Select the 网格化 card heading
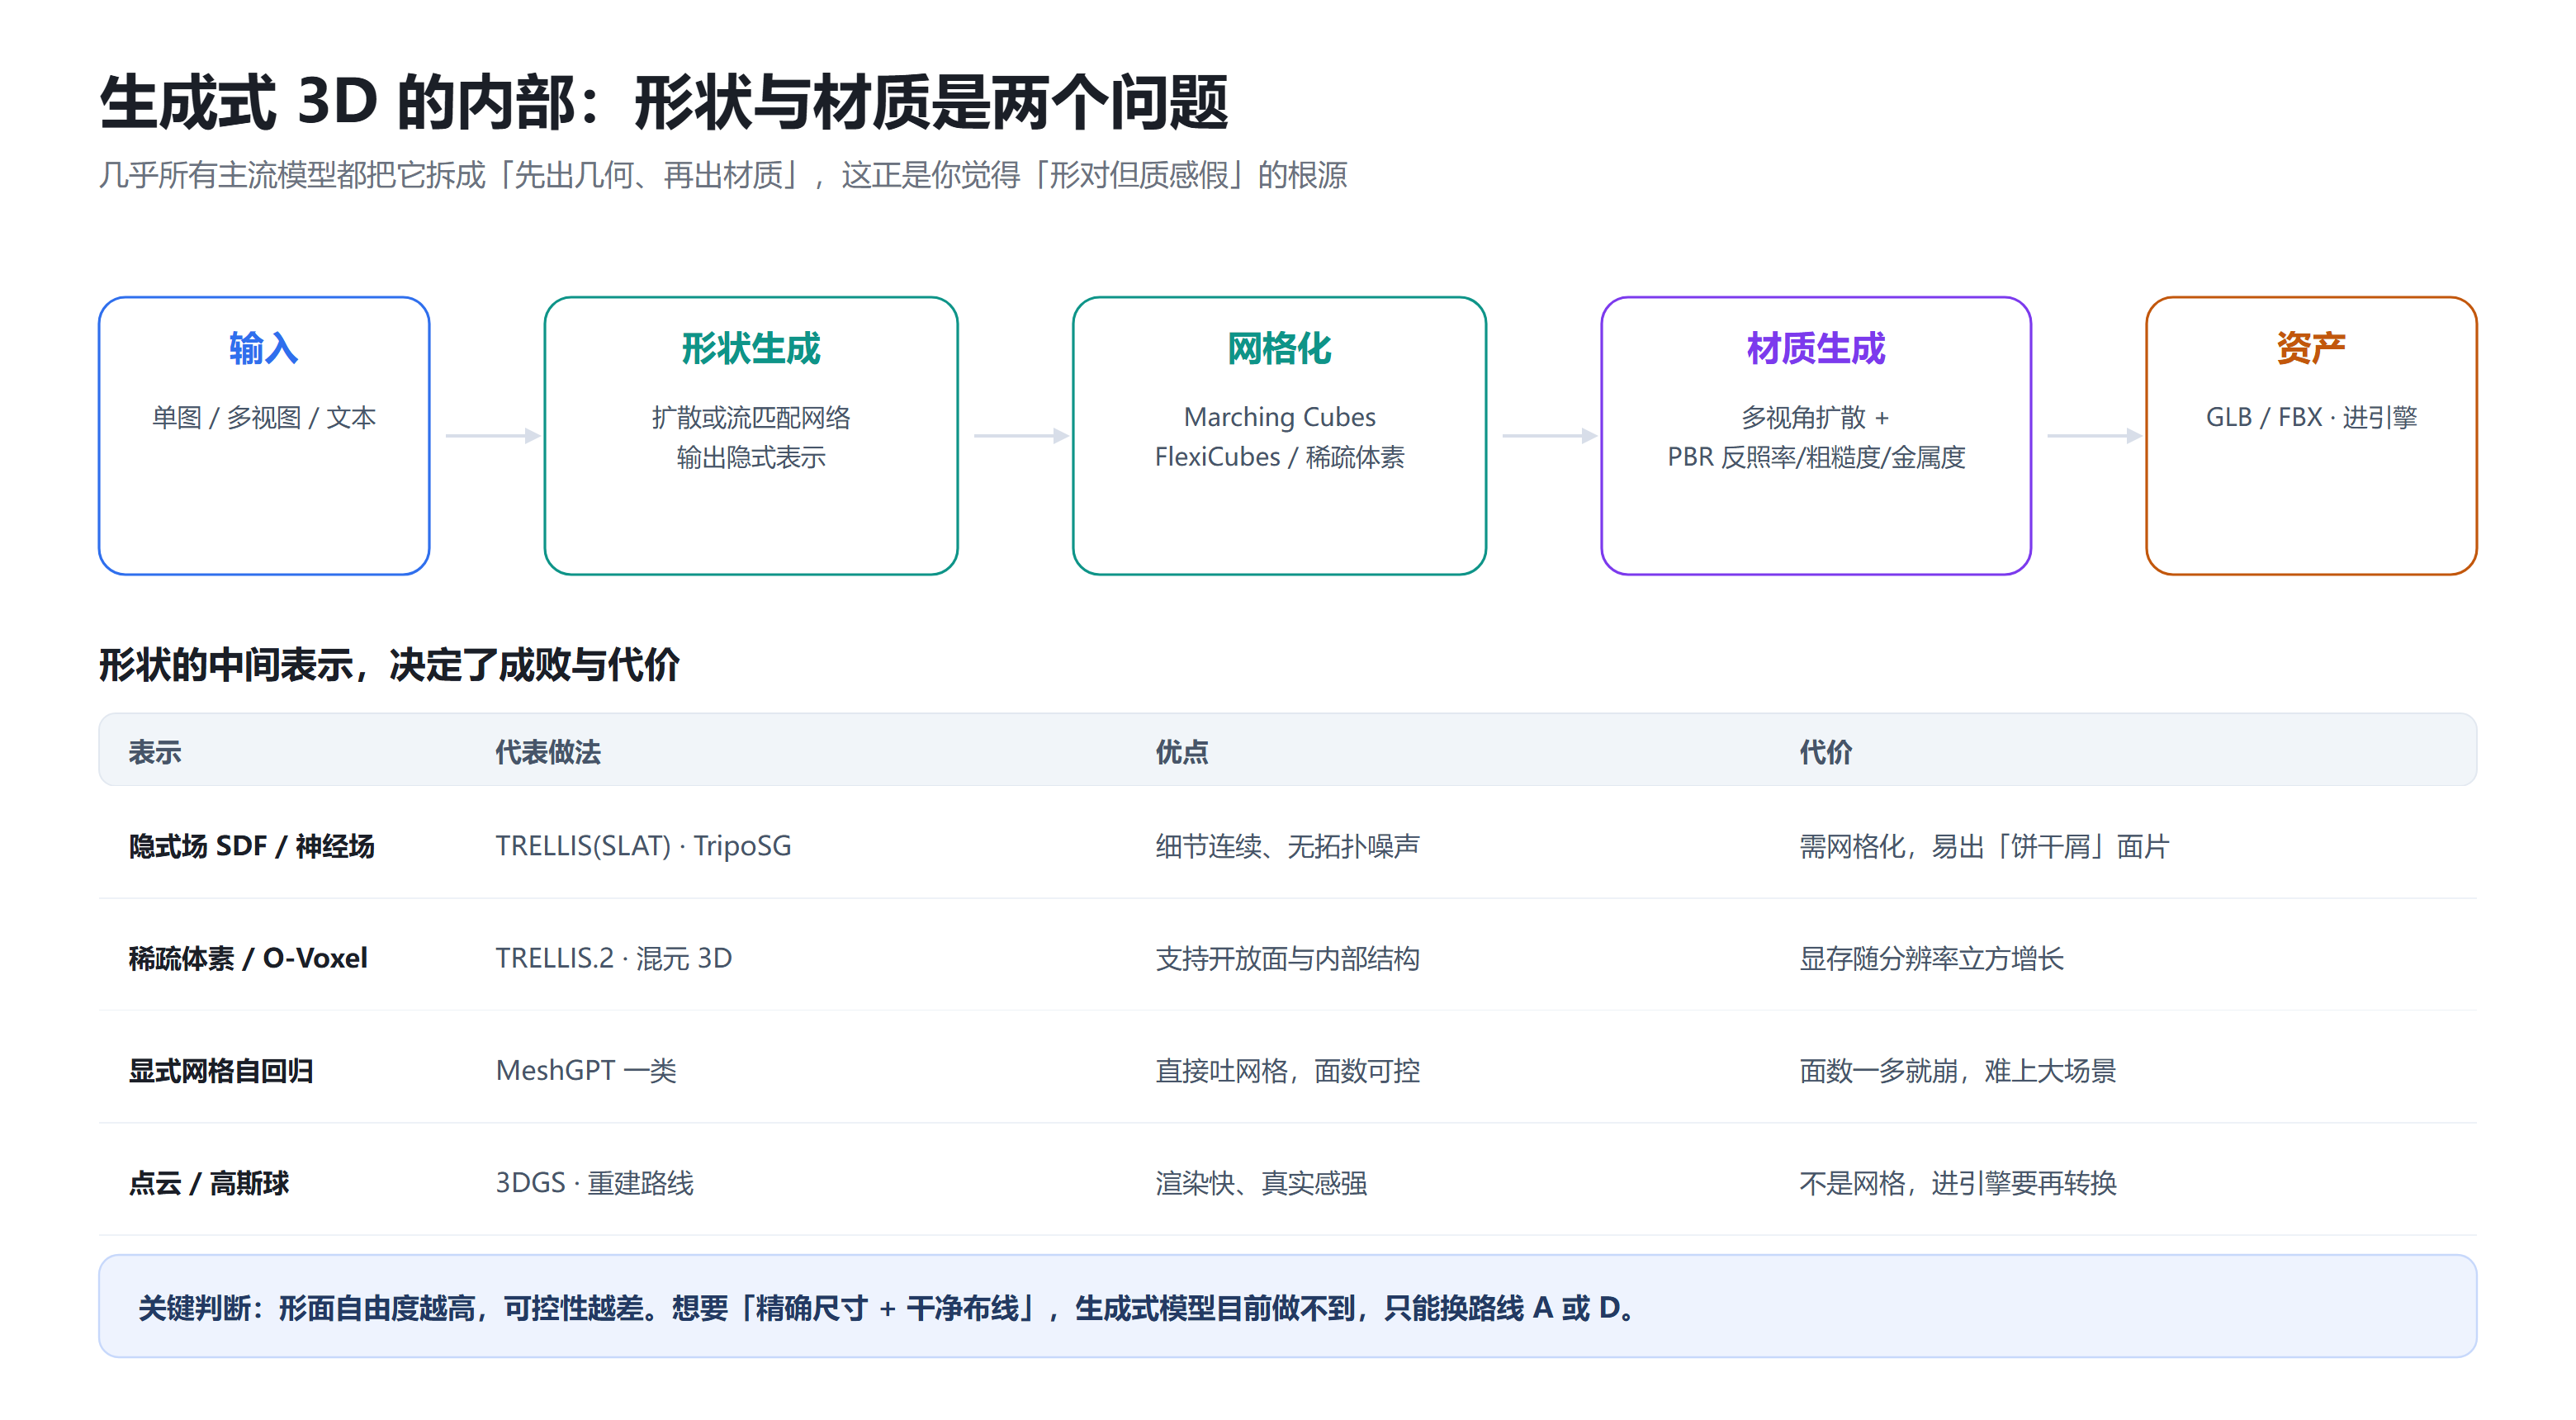 pos(1279,349)
